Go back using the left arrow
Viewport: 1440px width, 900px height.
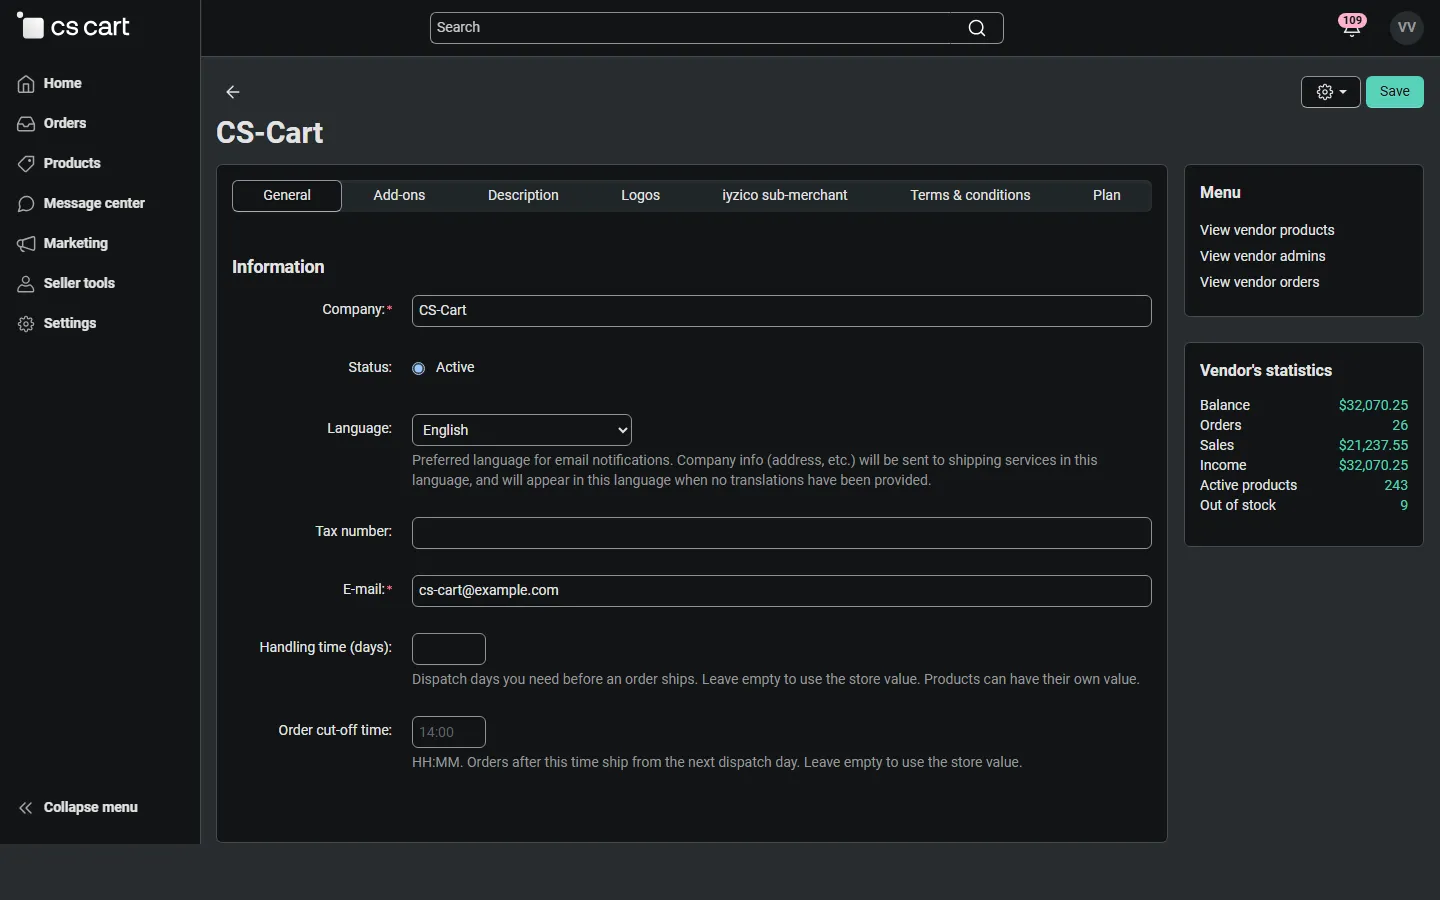click(233, 92)
